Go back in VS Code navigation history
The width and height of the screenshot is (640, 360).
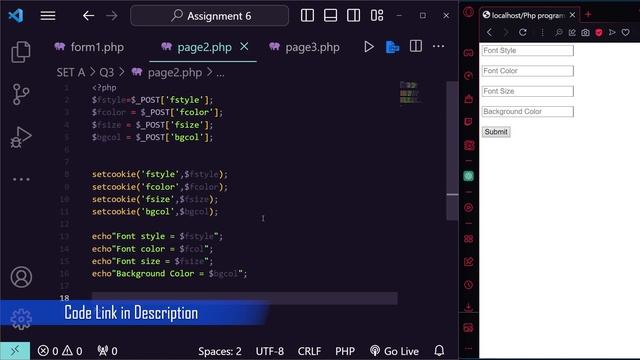click(x=88, y=16)
